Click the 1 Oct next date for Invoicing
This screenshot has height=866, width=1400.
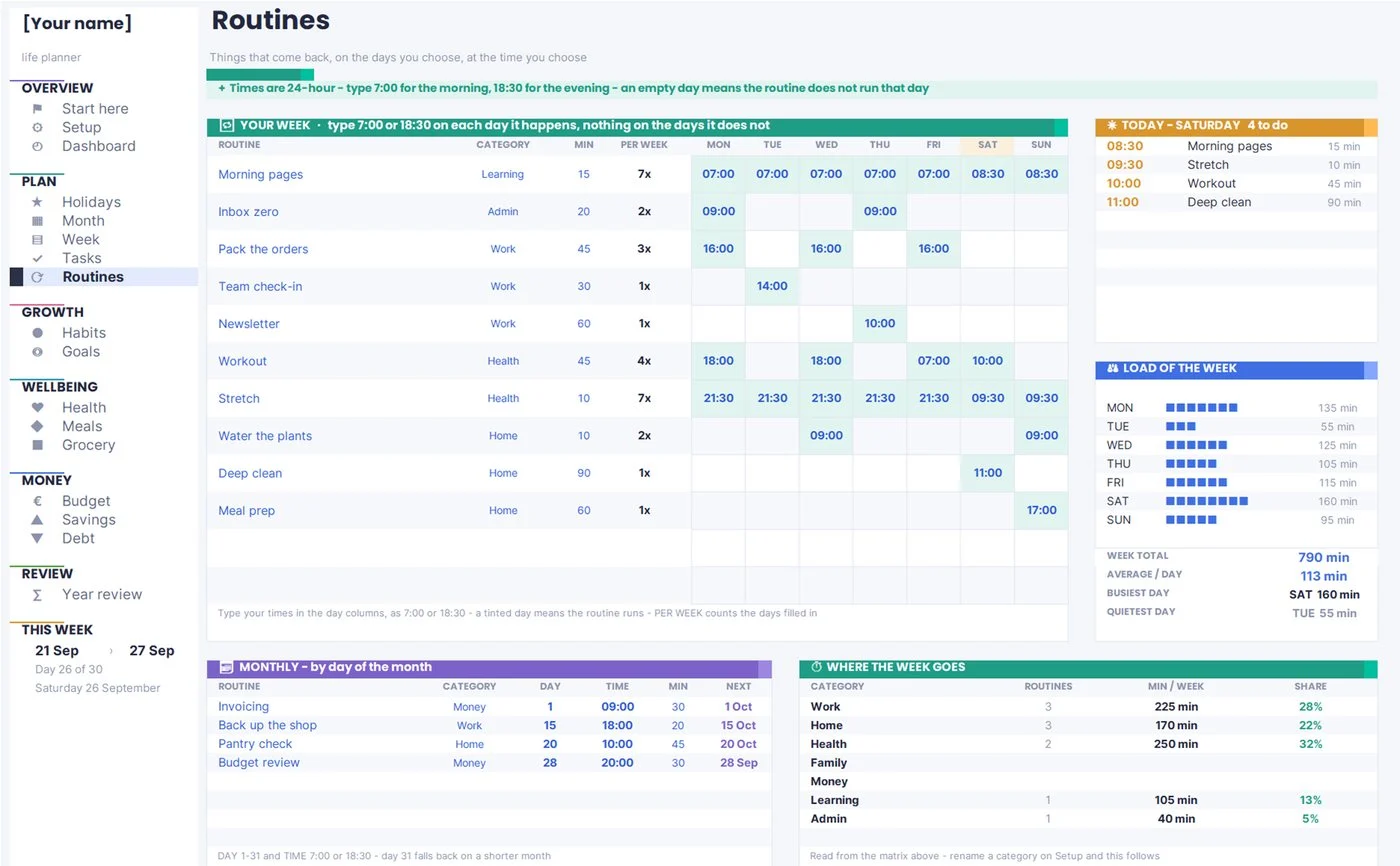click(739, 707)
